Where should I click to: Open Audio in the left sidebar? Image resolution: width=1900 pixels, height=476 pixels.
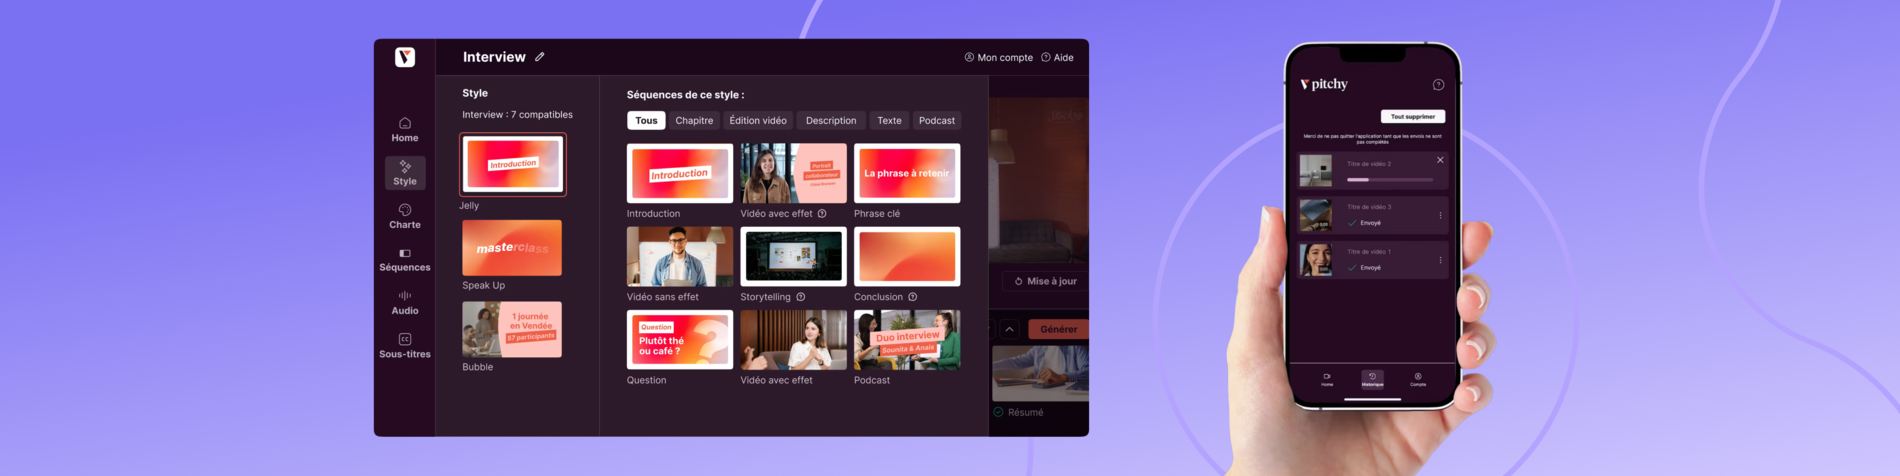tap(405, 303)
